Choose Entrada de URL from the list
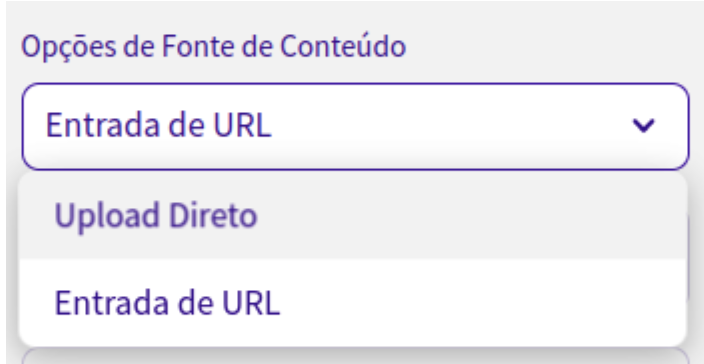 pos(353,303)
